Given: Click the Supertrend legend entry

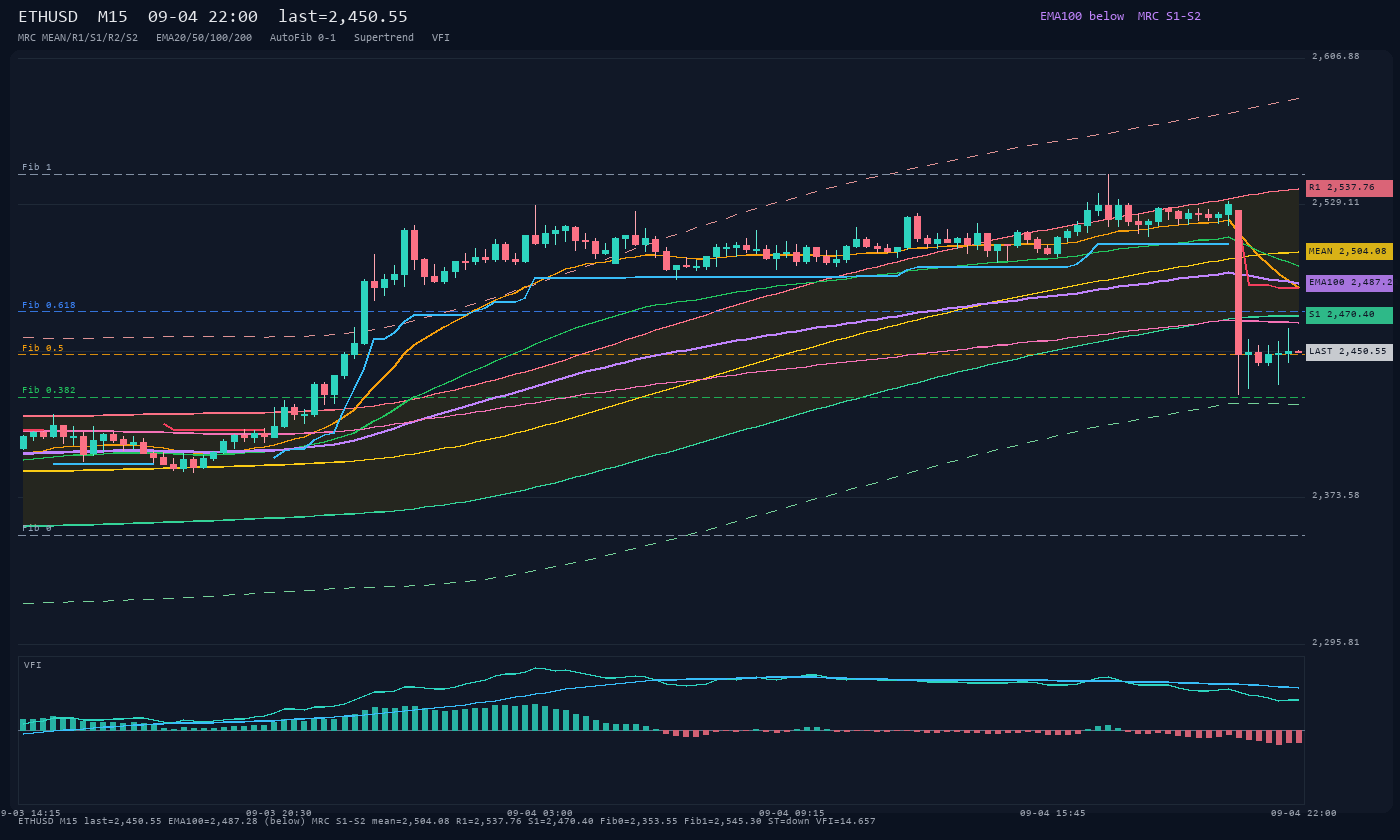Looking at the screenshot, I should tap(384, 38).
